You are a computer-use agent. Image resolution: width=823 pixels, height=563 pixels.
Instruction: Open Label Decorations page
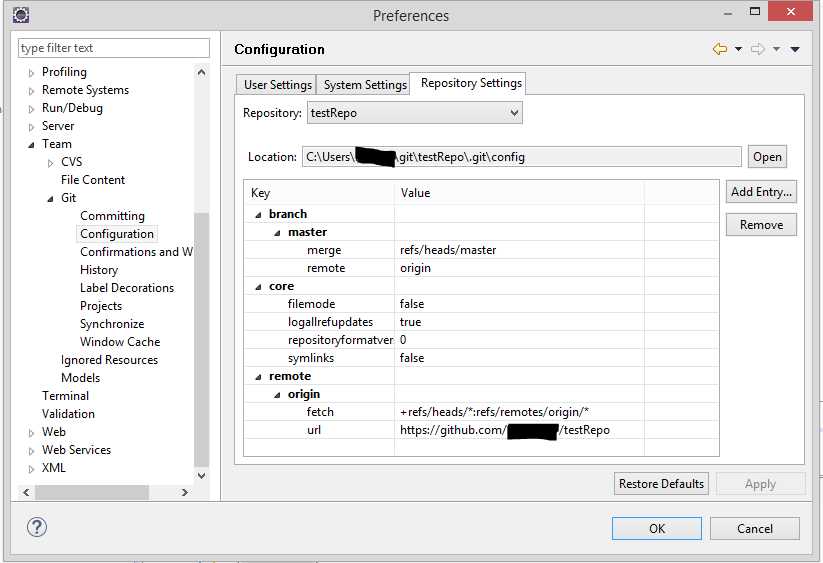(x=126, y=288)
